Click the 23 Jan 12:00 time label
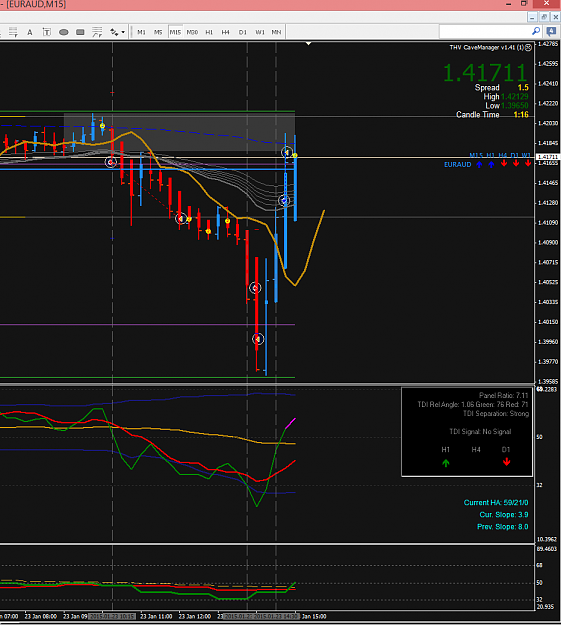Screen dimensions: 561x625 195,616
